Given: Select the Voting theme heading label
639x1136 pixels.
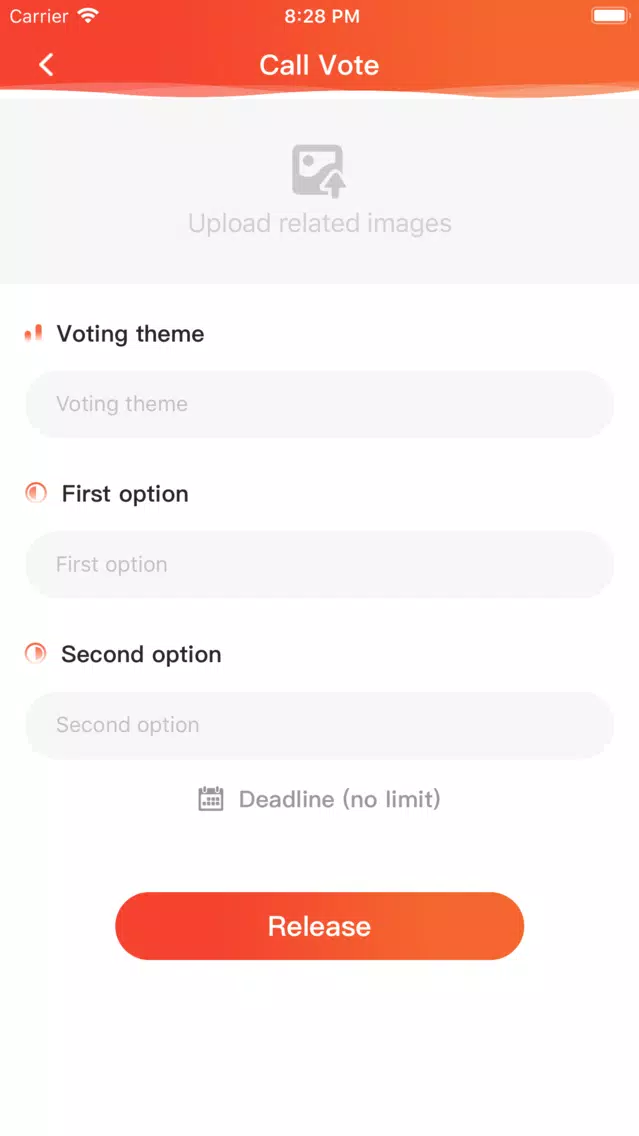Looking at the screenshot, I should coord(130,334).
